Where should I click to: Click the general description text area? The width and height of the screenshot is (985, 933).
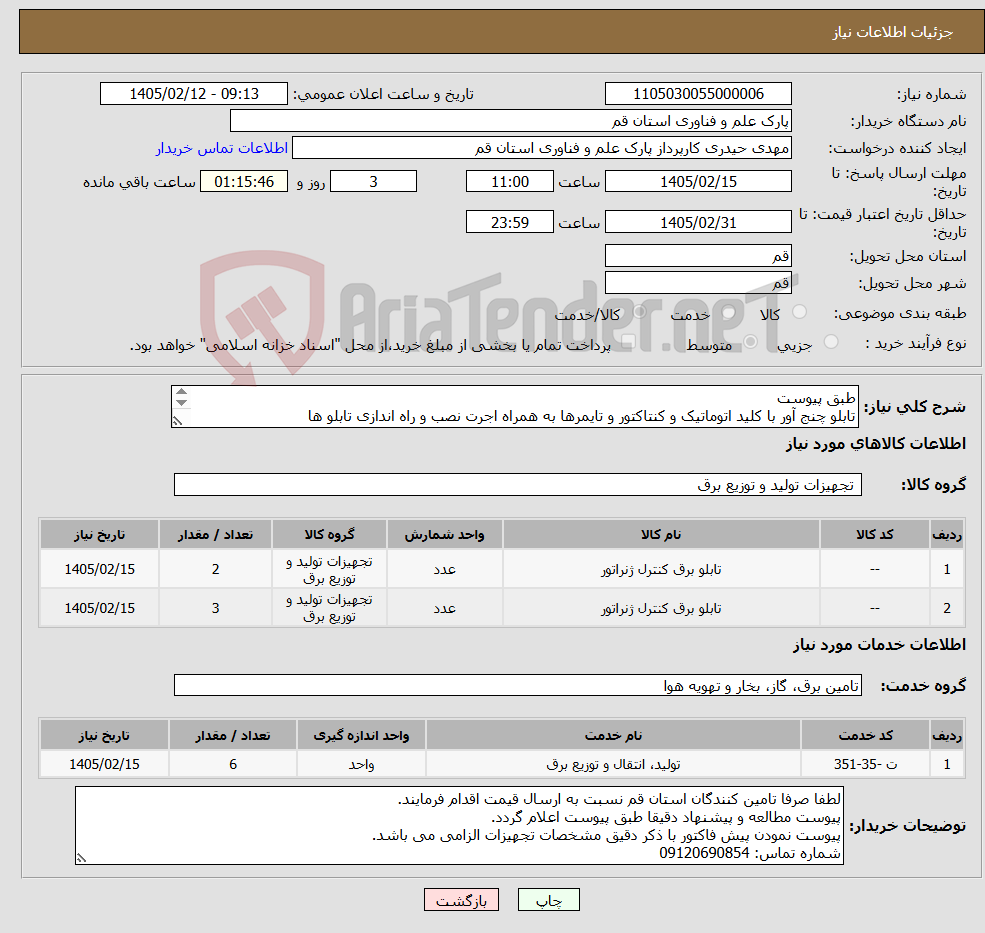(514, 406)
